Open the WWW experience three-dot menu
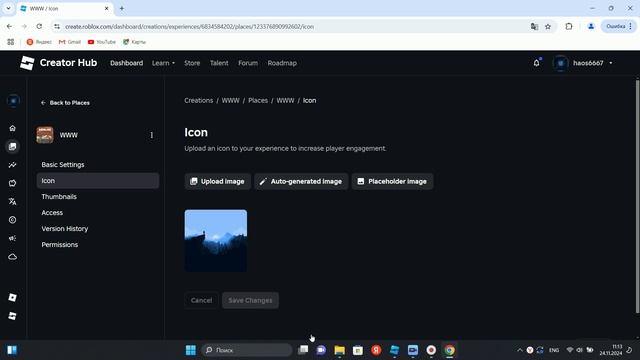Viewport: 640px width, 360px height. coord(152,135)
